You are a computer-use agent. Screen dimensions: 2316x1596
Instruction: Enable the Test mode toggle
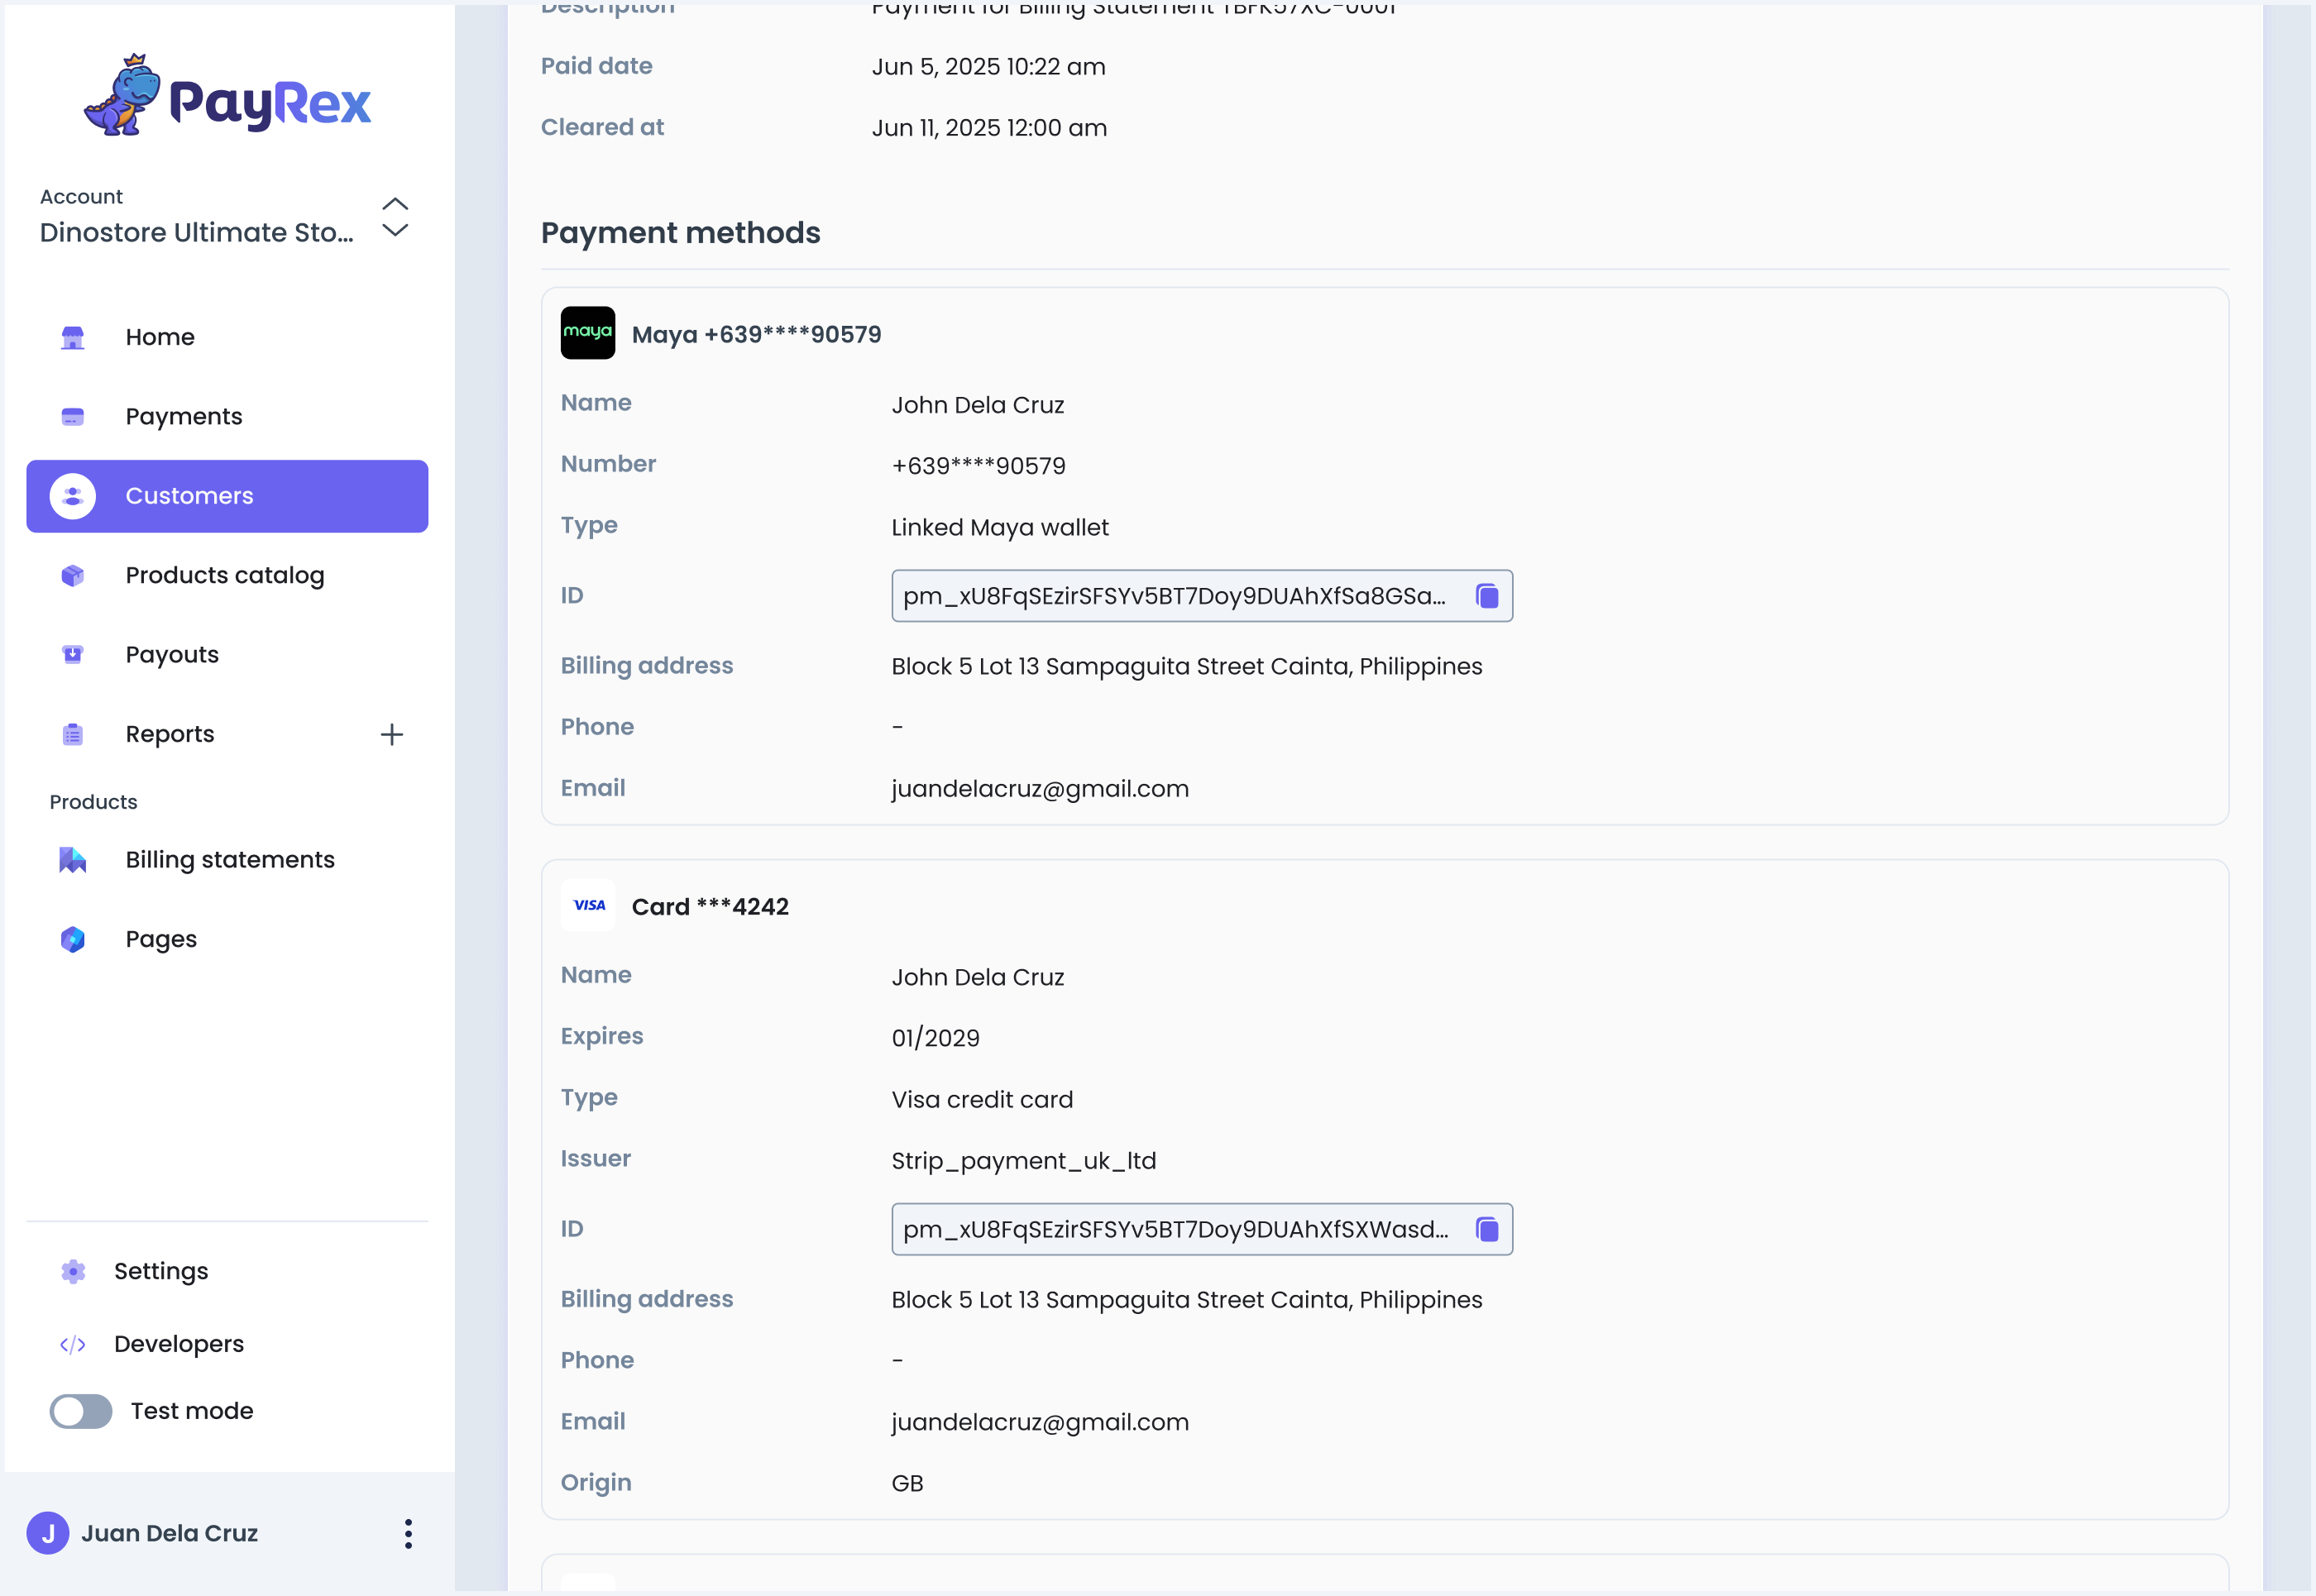click(x=81, y=1411)
